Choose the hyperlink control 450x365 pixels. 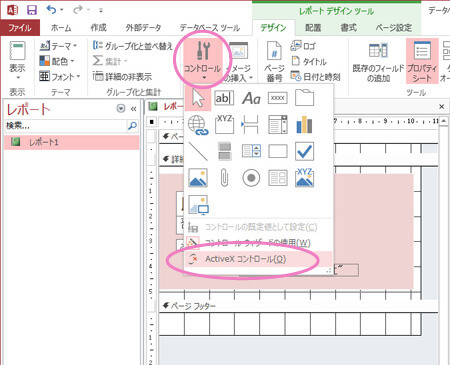tap(198, 125)
